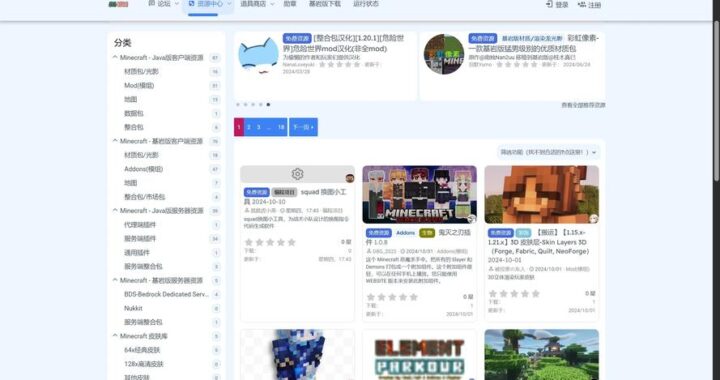Click the green tag on the 鬼灭之刃 card

(x=427, y=233)
